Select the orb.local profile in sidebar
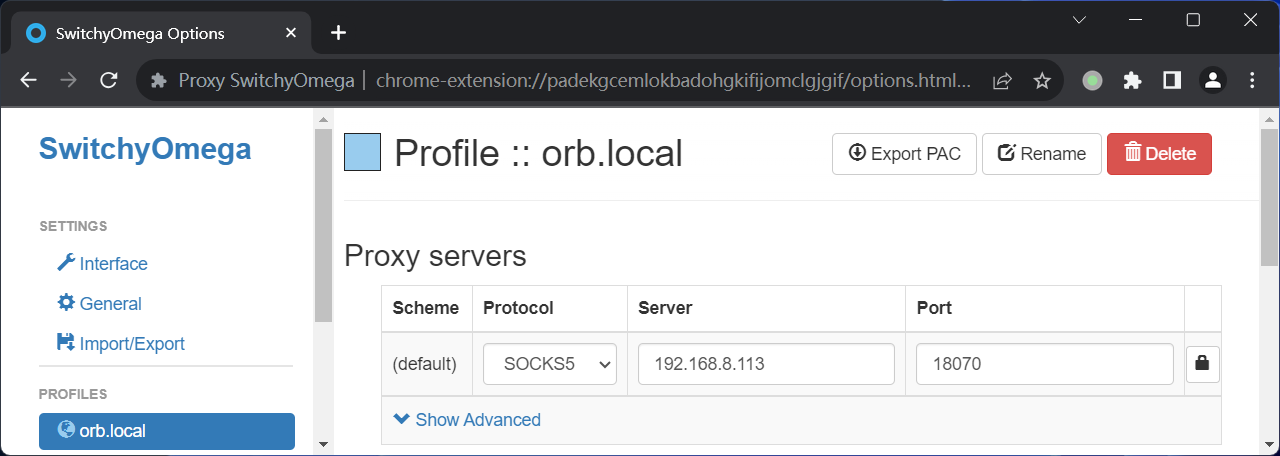This screenshot has height=456, width=1280. (167, 431)
